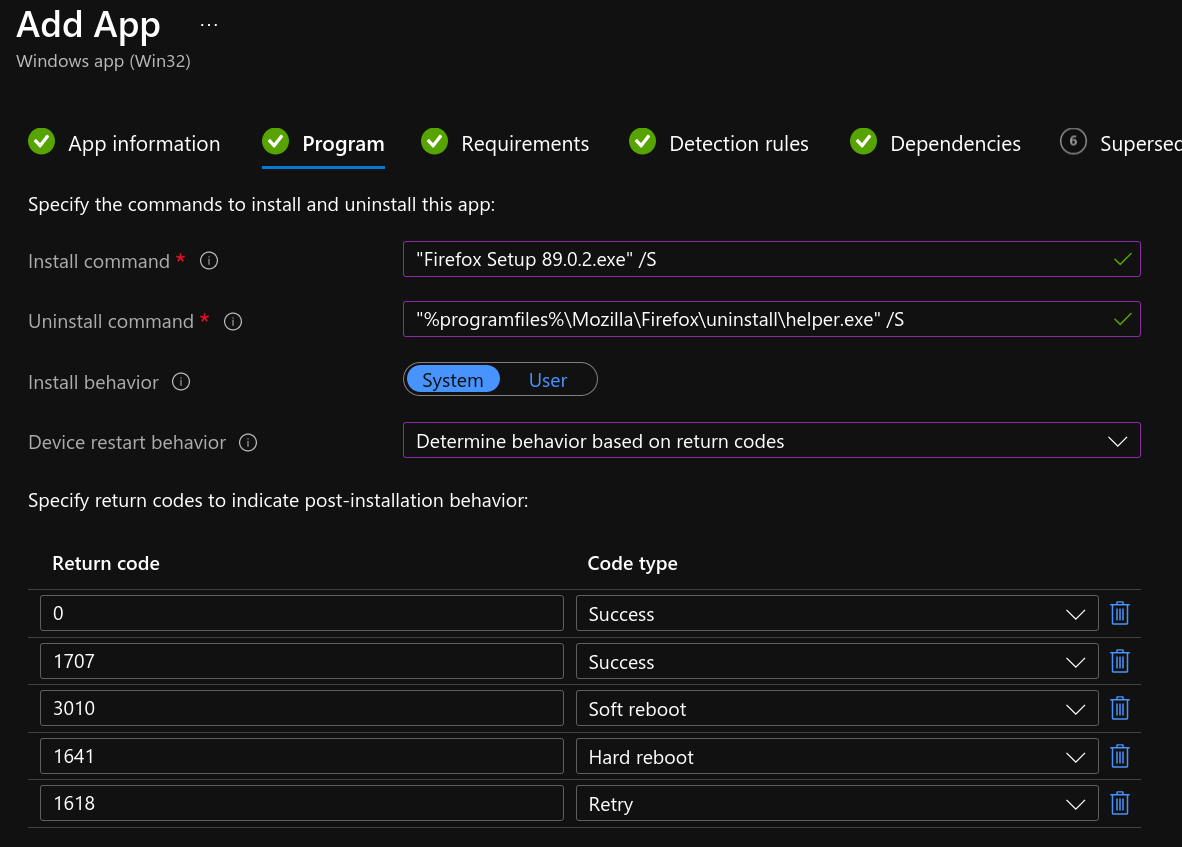Click the Device restart behavior info icon
Screen dimensions: 1182x847
pos(247,441)
